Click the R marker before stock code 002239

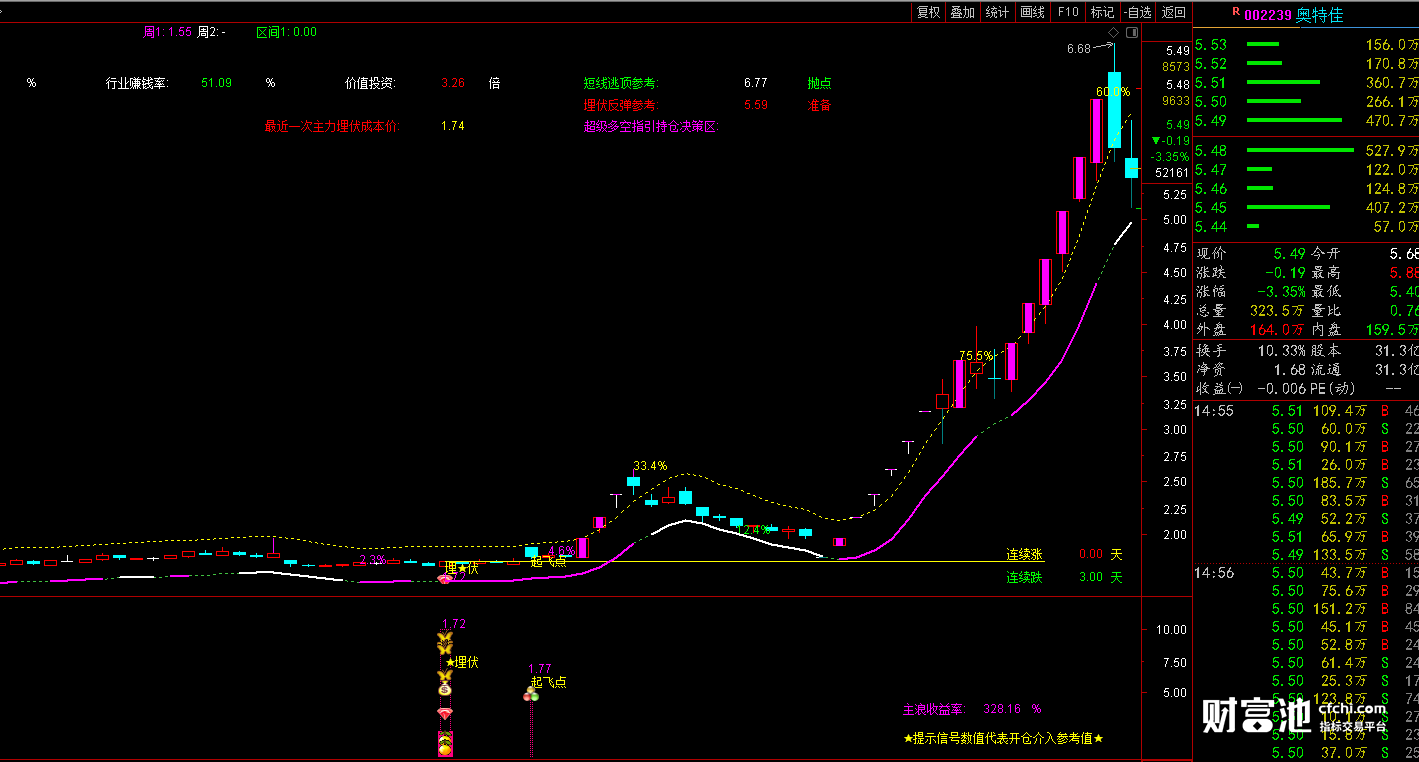(1236, 12)
